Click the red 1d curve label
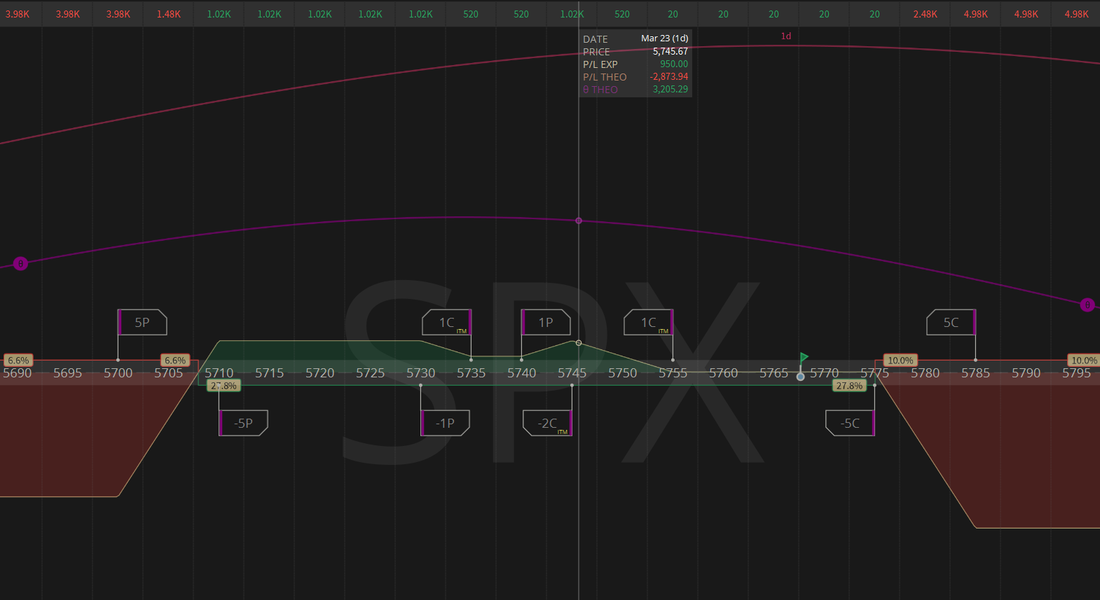Screen dimensions: 1100x600 (x=786, y=36)
